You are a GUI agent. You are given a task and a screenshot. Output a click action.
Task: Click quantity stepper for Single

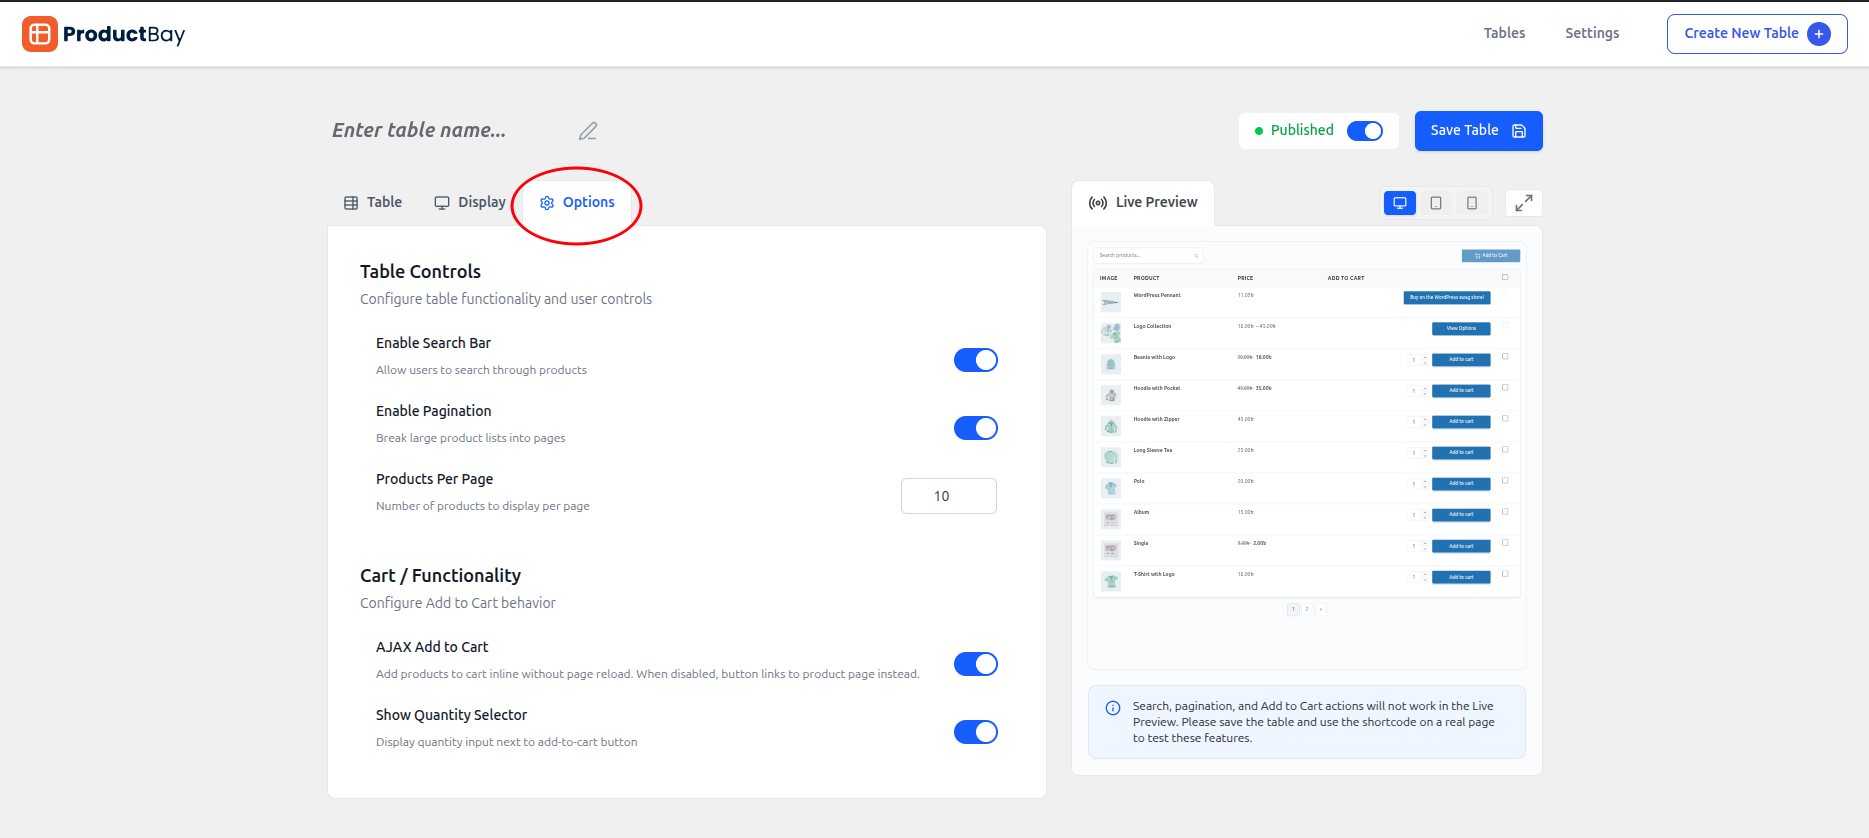(x=1418, y=546)
